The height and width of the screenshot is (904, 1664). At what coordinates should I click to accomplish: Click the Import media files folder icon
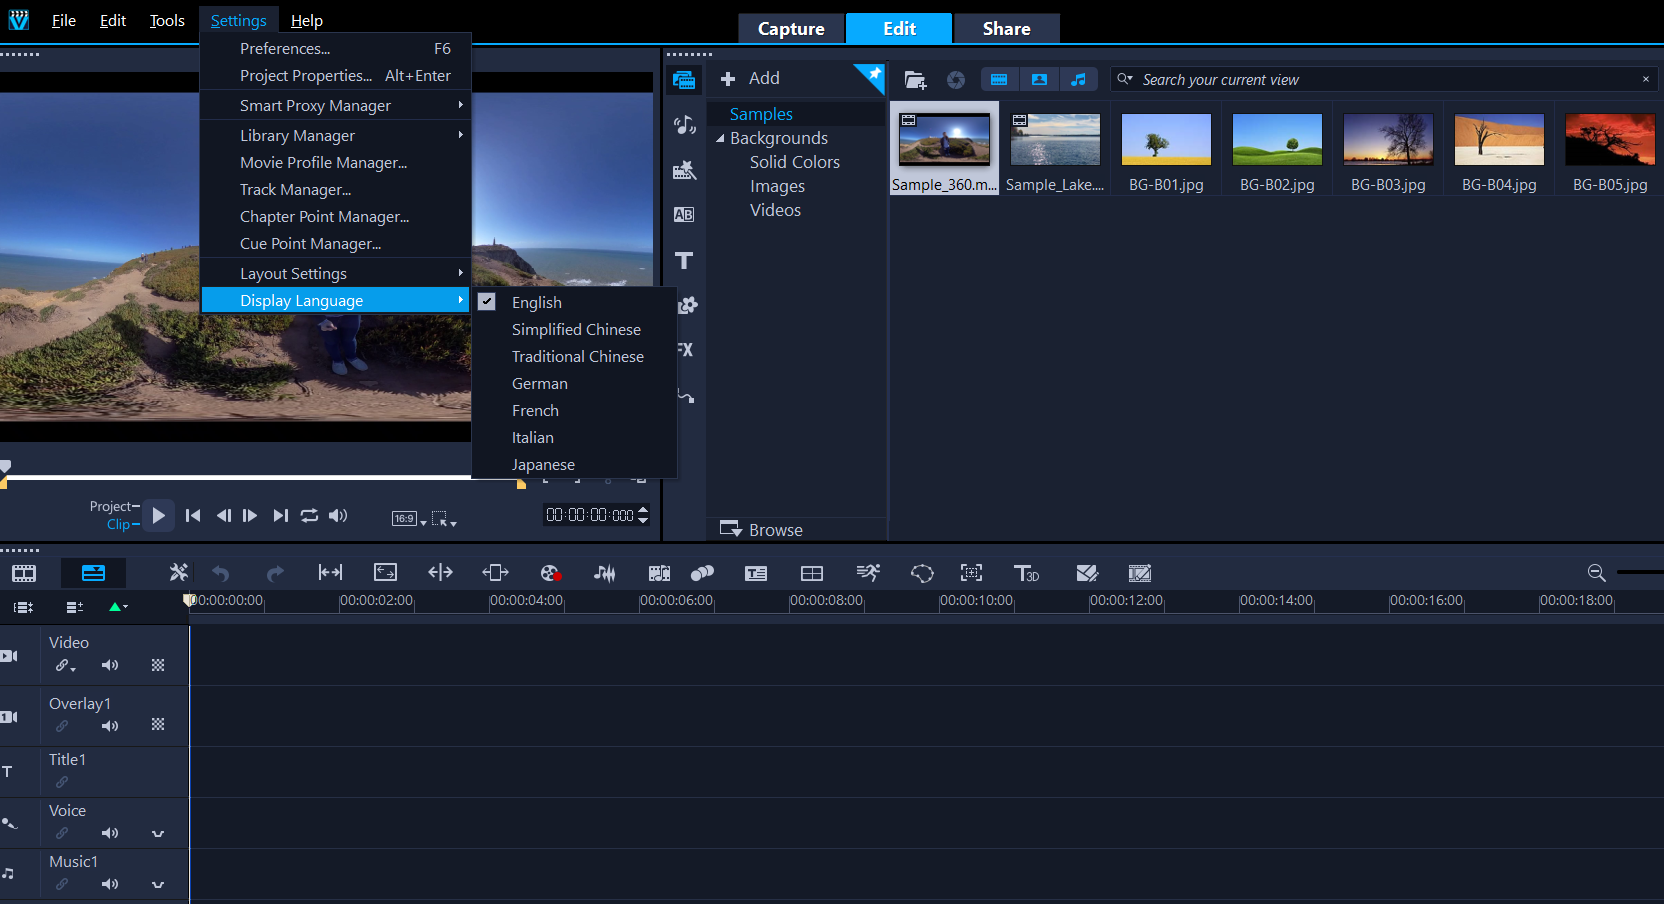[x=915, y=80]
